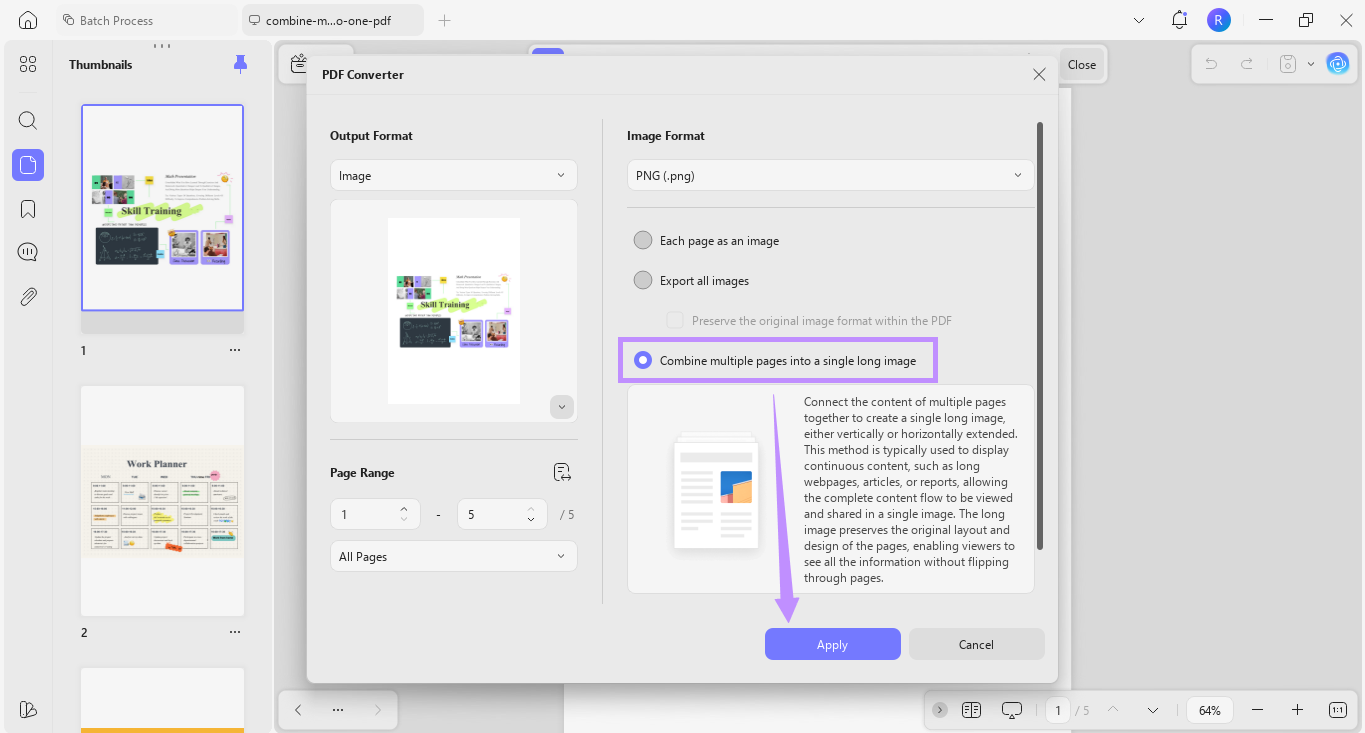The height and width of the screenshot is (733, 1365).
Task: Select the Thumbnails panel icon
Action: click(x=27, y=164)
